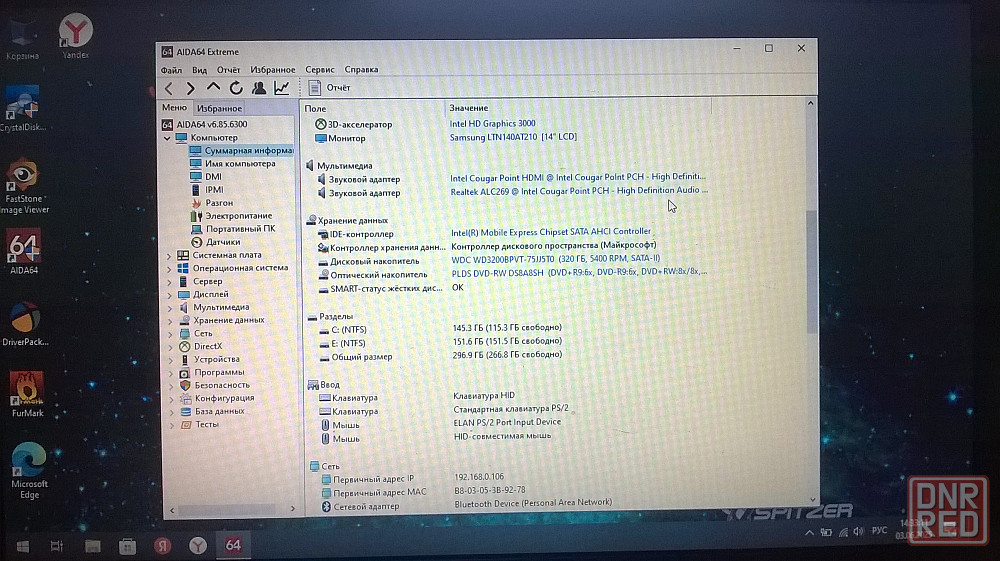Select the IPMI tree item
This screenshot has width=1000, height=561.
click(207, 190)
